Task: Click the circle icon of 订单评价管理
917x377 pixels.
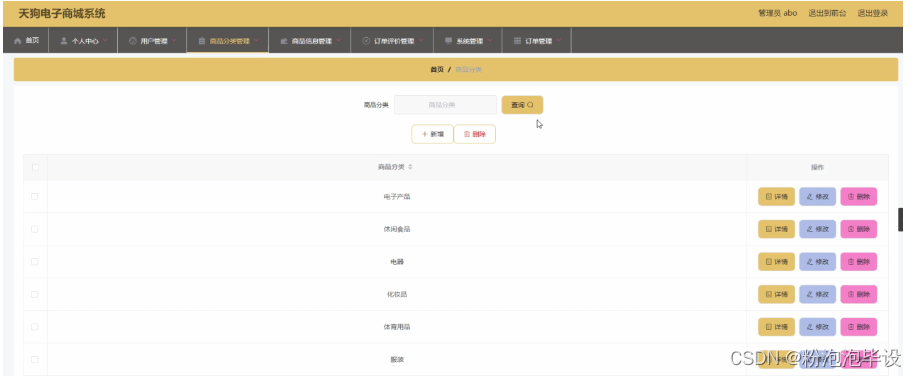Action: [366, 41]
